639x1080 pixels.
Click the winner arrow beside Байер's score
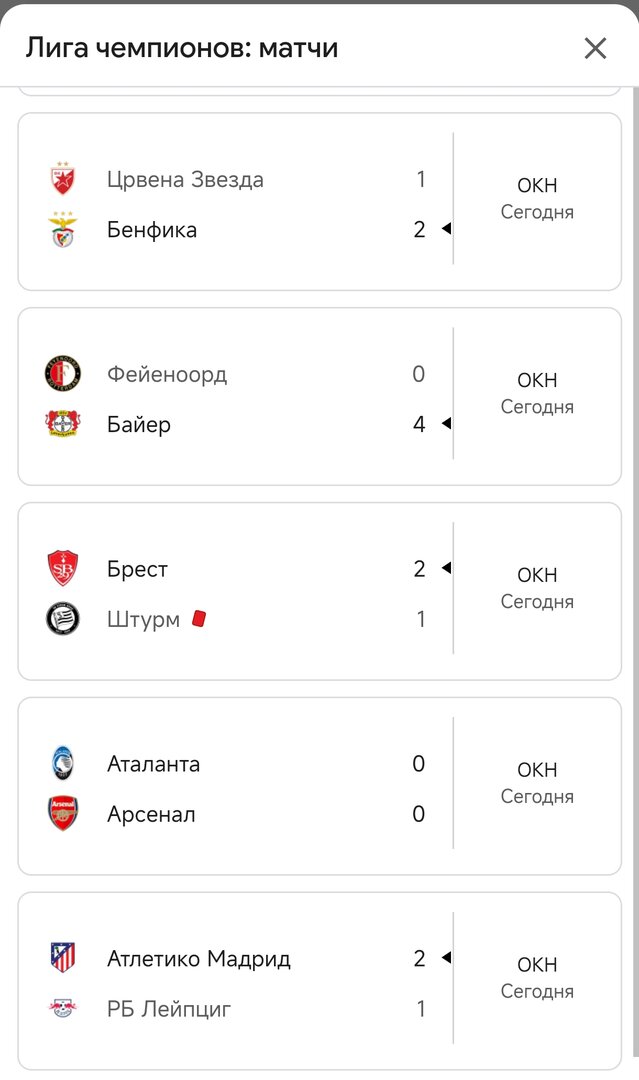pyautogui.click(x=446, y=424)
